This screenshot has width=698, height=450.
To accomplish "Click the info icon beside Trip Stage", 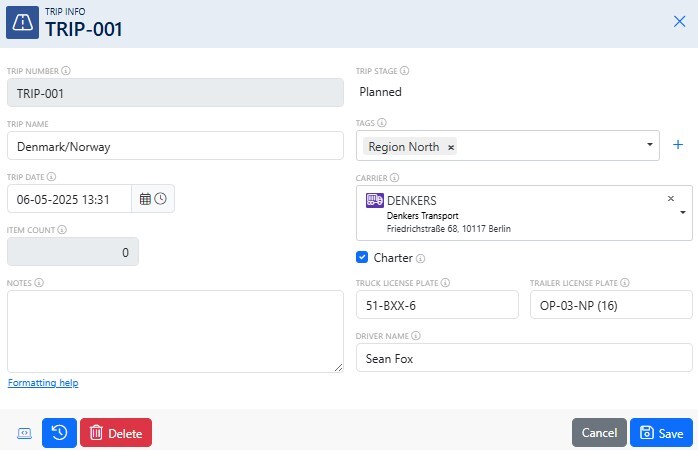I will point(405,71).
